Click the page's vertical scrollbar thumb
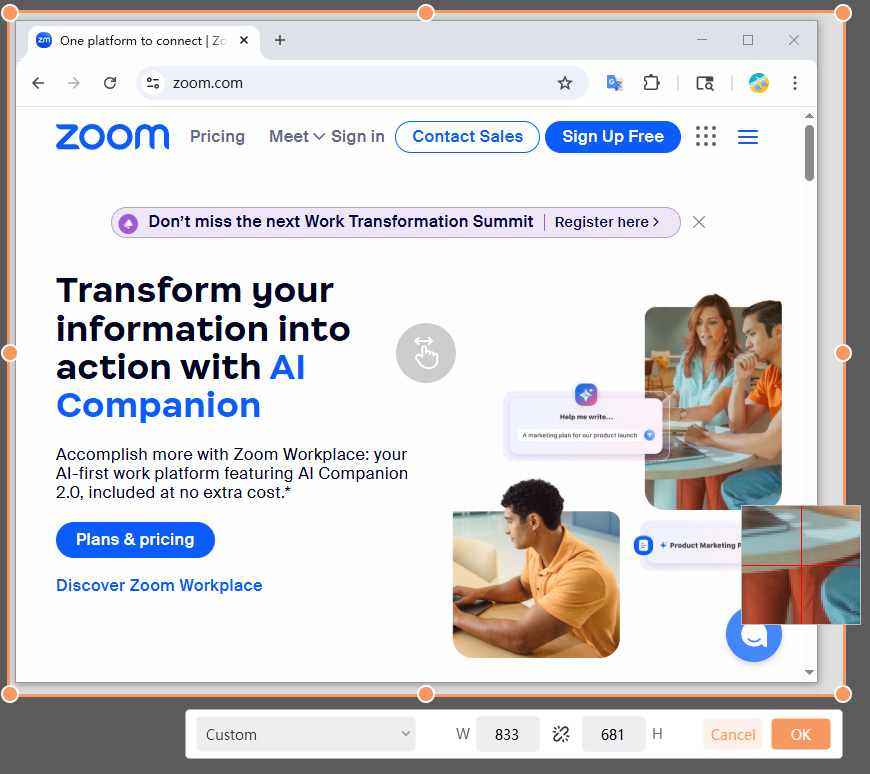This screenshot has width=870, height=774. point(810,153)
